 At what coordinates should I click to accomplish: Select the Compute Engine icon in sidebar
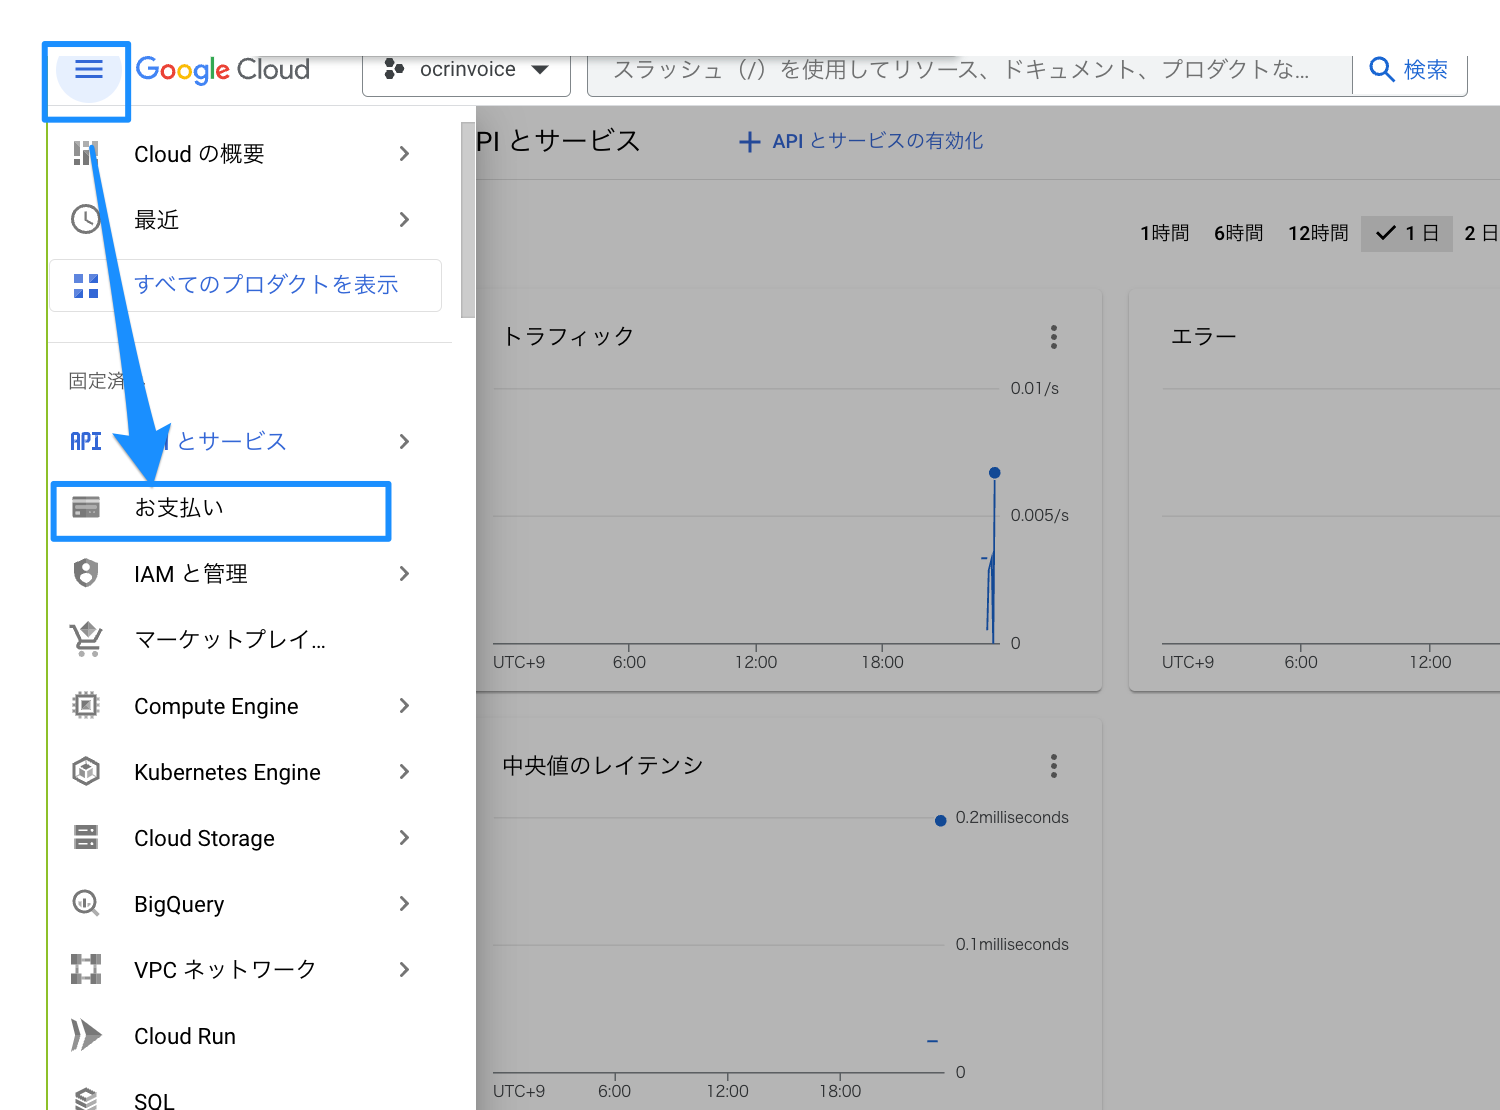pos(86,705)
